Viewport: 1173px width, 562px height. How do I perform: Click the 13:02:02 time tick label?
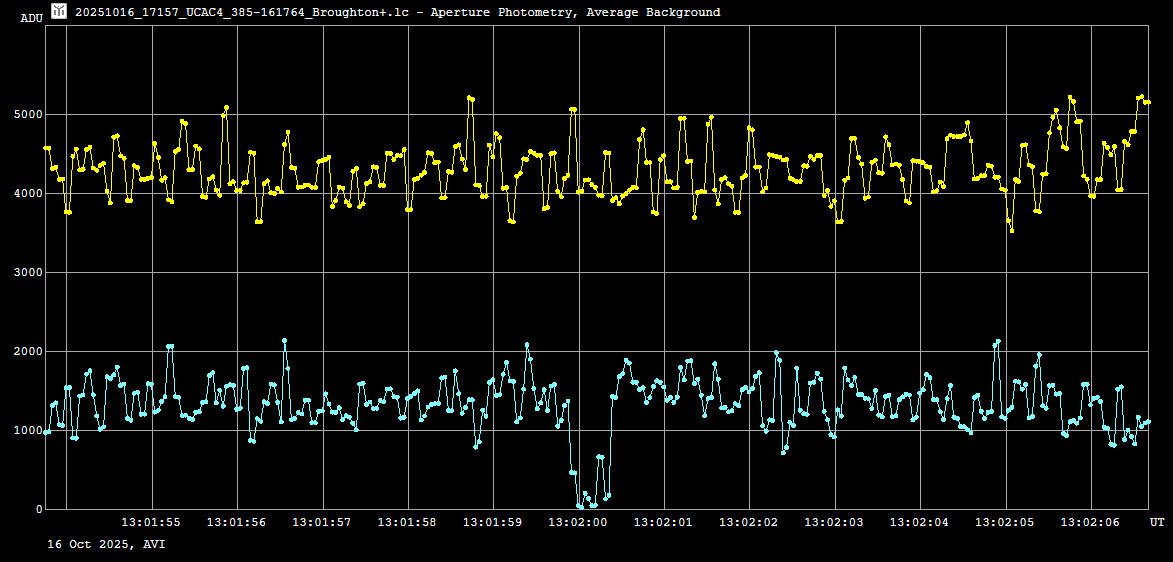(749, 522)
